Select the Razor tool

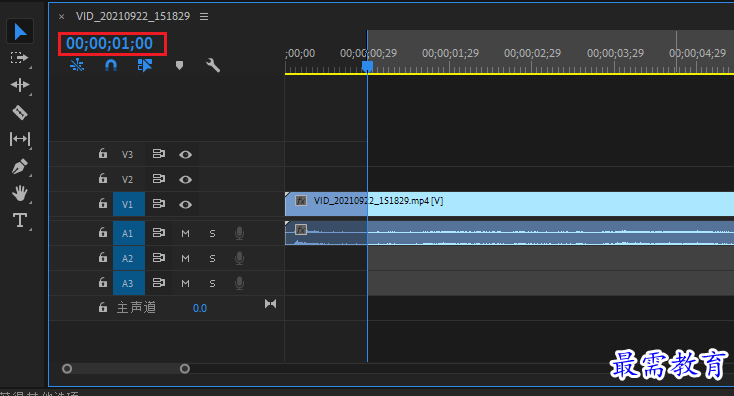coord(20,112)
